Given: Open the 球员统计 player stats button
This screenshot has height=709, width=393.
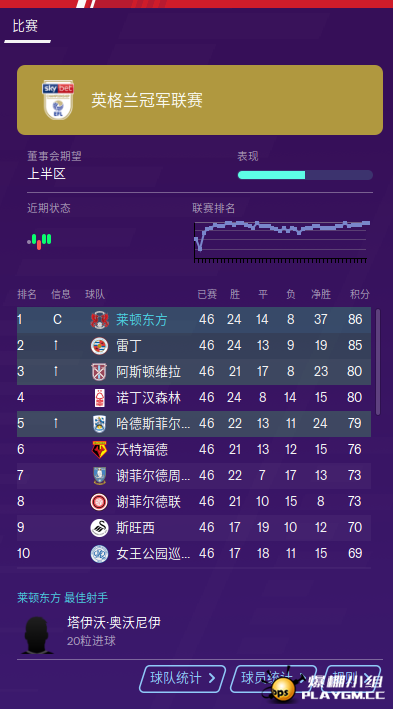Looking at the screenshot, I should [x=273, y=679].
